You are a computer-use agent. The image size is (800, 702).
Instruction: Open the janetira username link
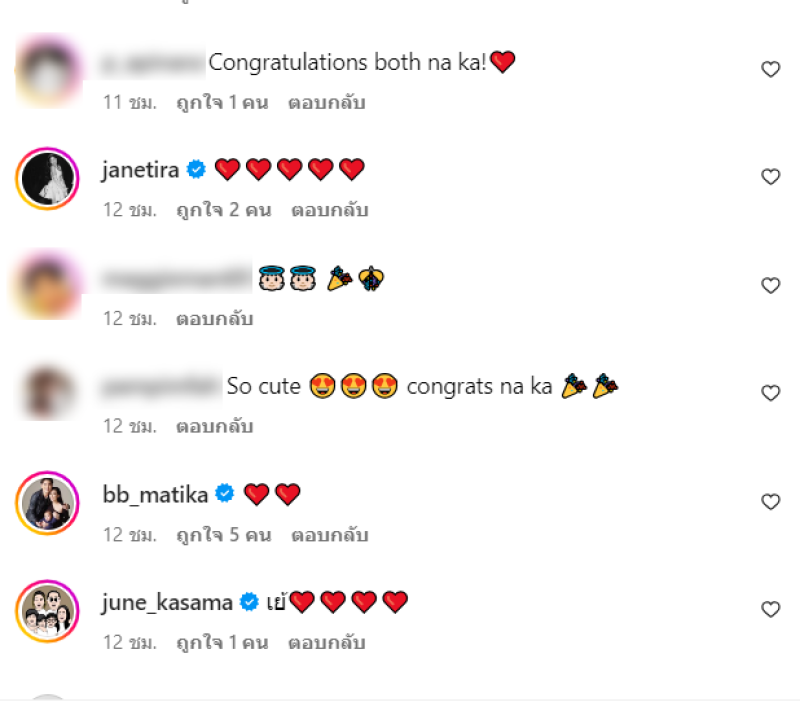click(140, 170)
